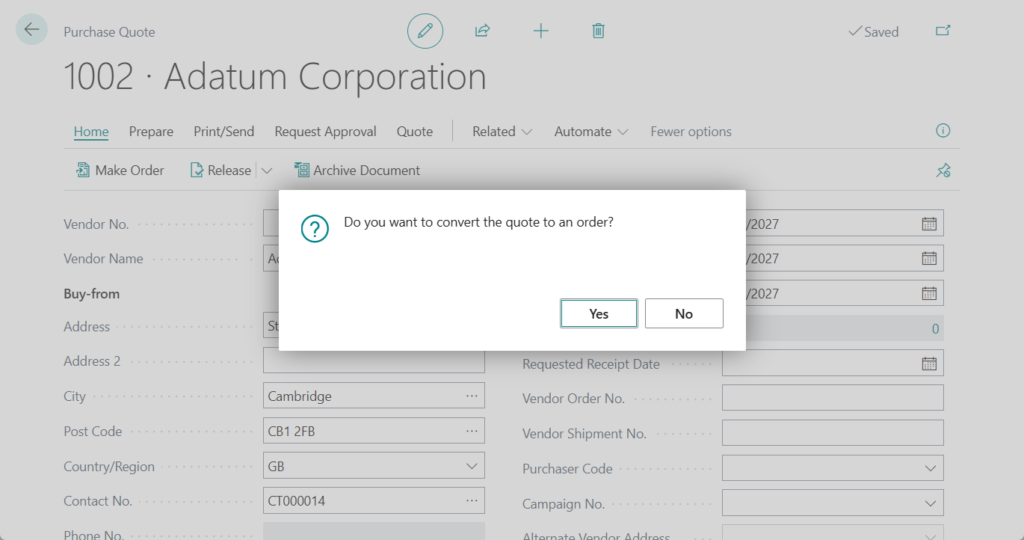The width and height of the screenshot is (1024, 540).
Task: Click the trash delete icon
Action: pos(598,31)
